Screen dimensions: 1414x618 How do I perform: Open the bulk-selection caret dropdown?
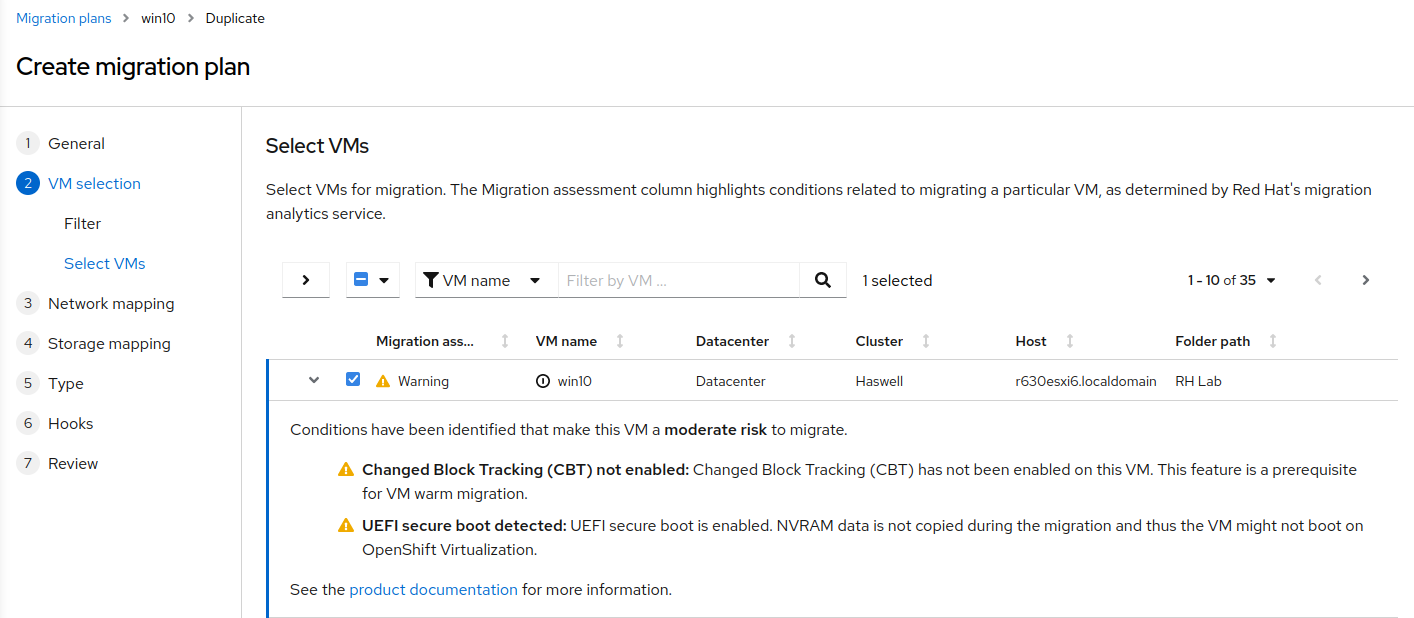pos(384,280)
